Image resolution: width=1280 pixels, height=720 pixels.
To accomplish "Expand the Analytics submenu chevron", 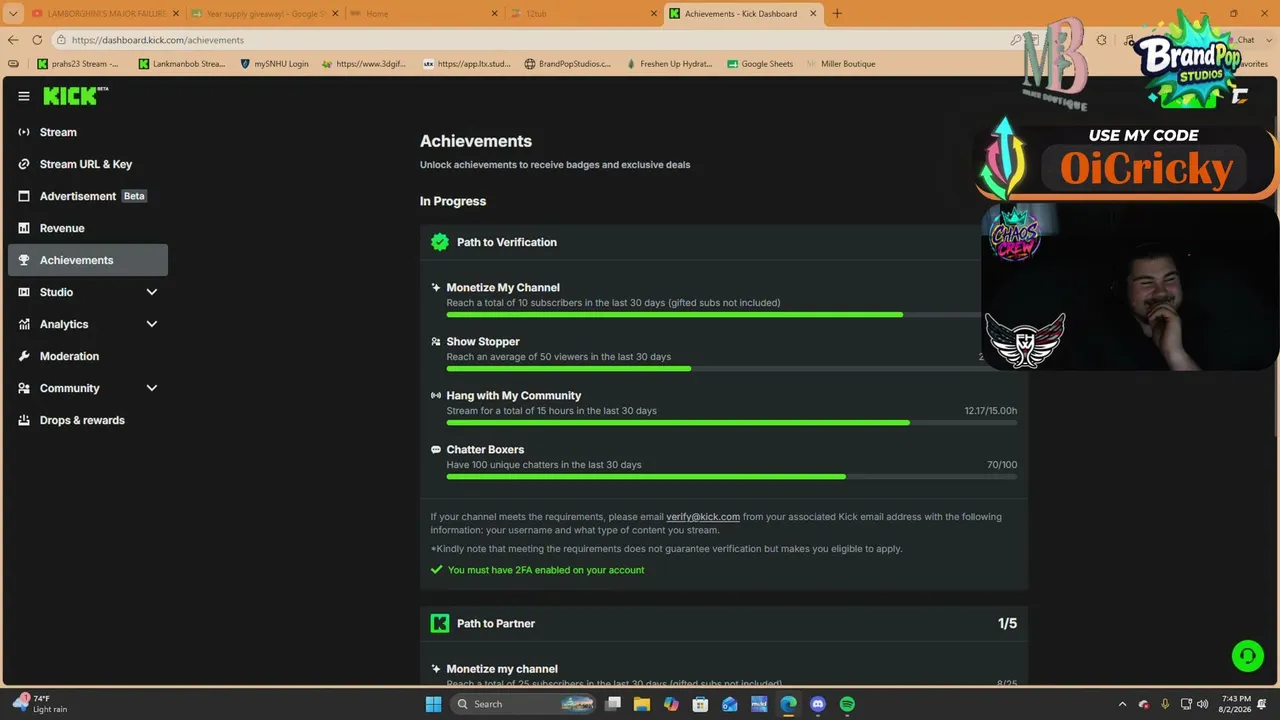I will (x=152, y=324).
